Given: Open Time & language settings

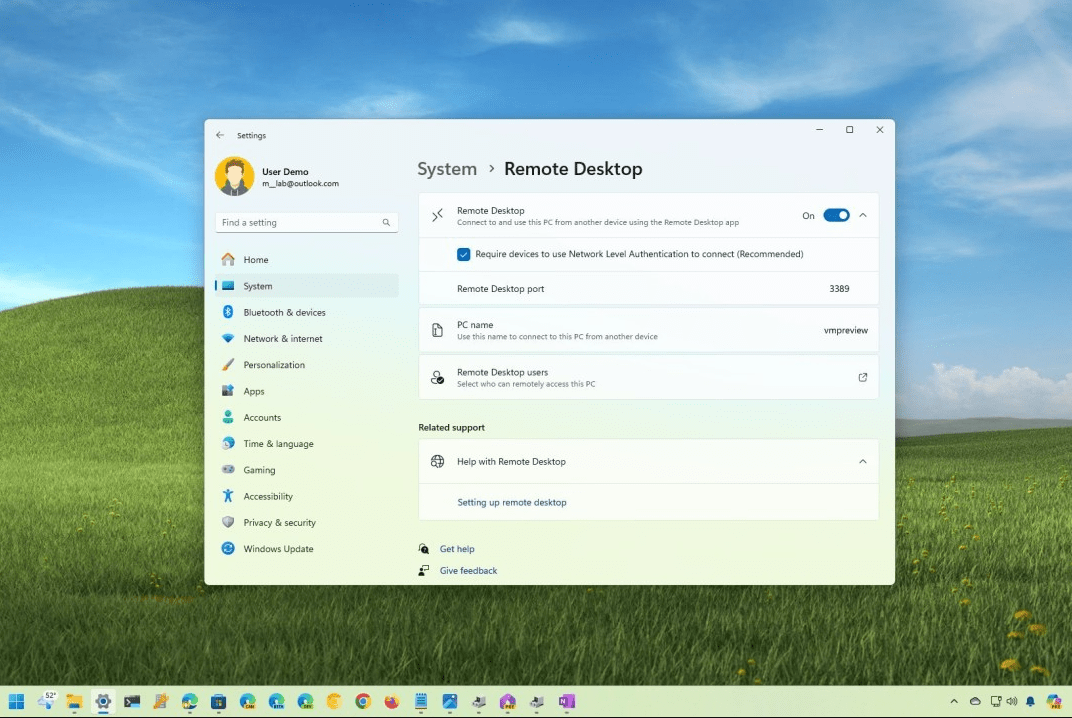Looking at the screenshot, I should tap(306, 444).
